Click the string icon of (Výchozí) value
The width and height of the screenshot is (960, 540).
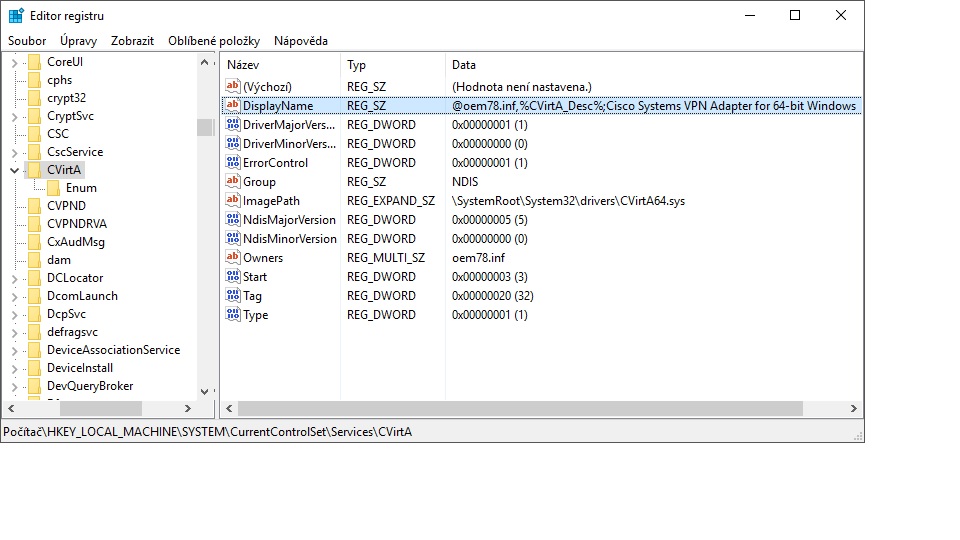click(x=233, y=86)
